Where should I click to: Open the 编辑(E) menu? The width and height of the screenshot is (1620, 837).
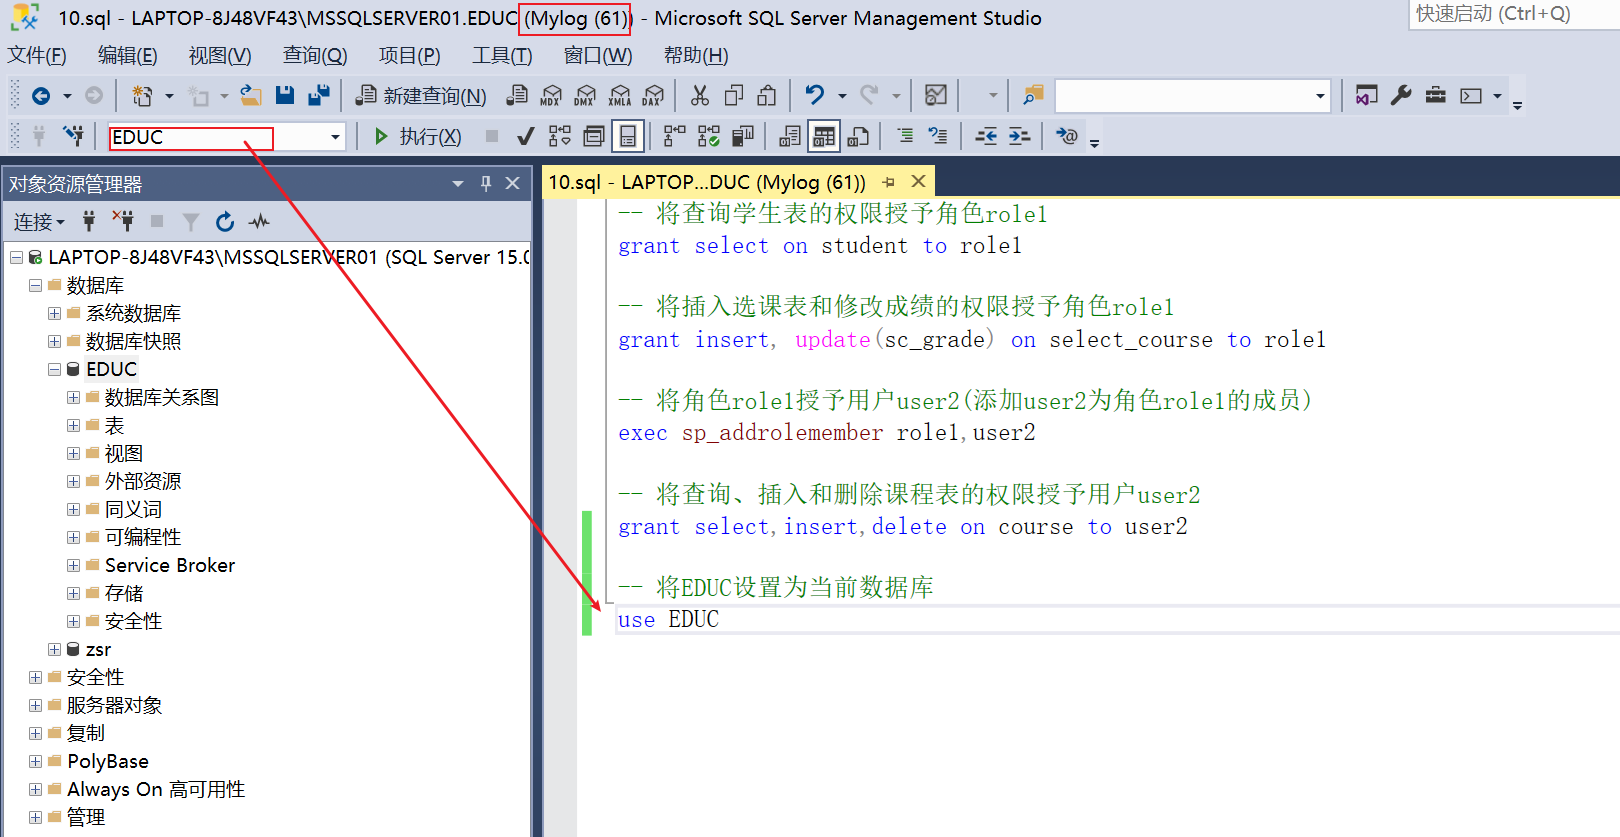(x=127, y=56)
